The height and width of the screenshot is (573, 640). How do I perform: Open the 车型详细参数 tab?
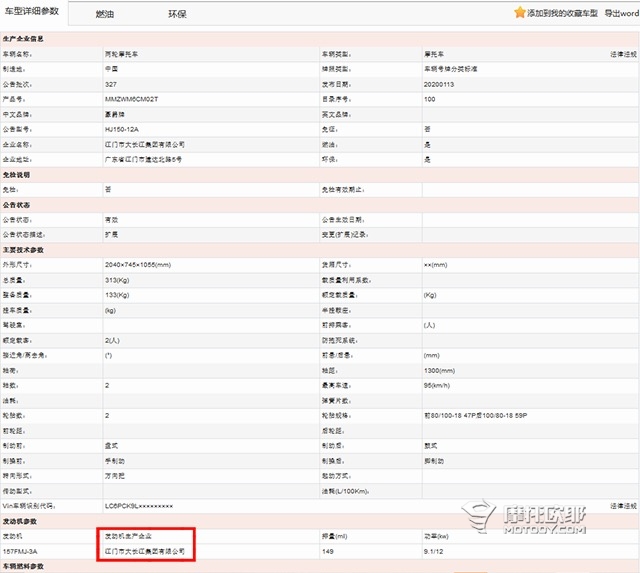pos(32,11)
